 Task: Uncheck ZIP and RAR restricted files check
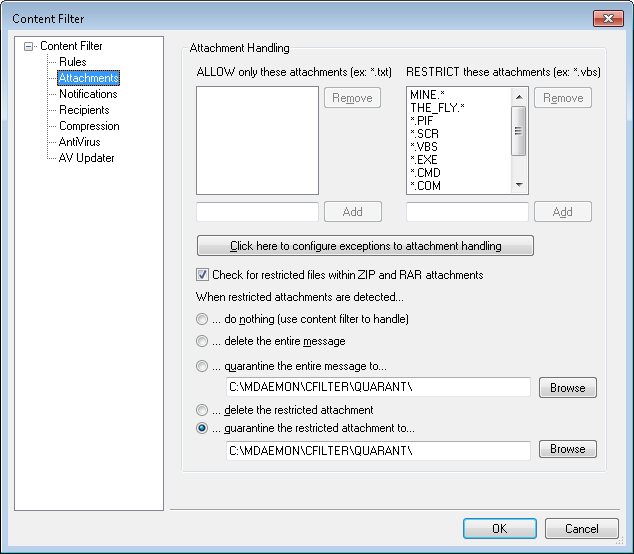[203, 275]
